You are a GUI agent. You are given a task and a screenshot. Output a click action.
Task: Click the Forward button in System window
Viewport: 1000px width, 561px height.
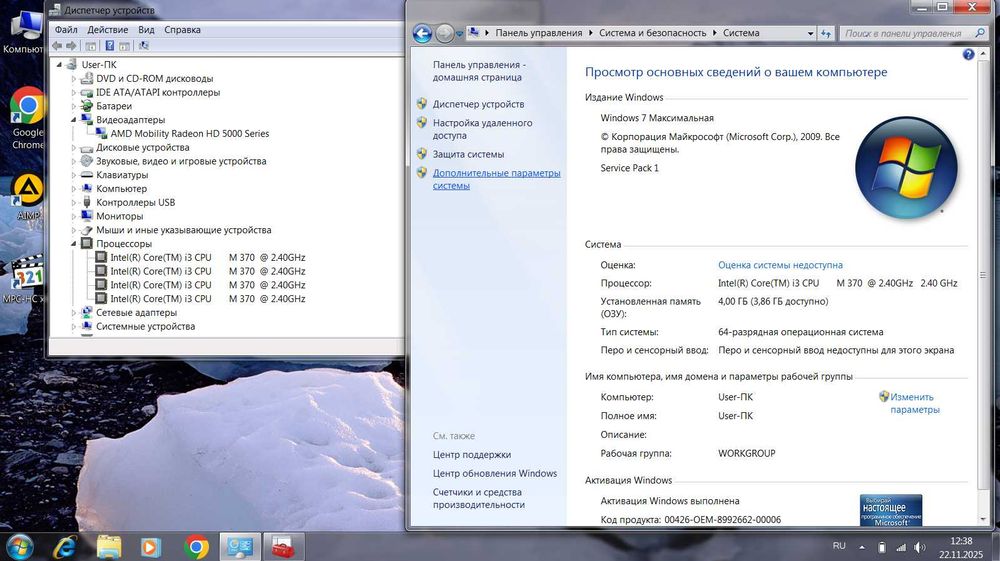click(x=445, y=33)
